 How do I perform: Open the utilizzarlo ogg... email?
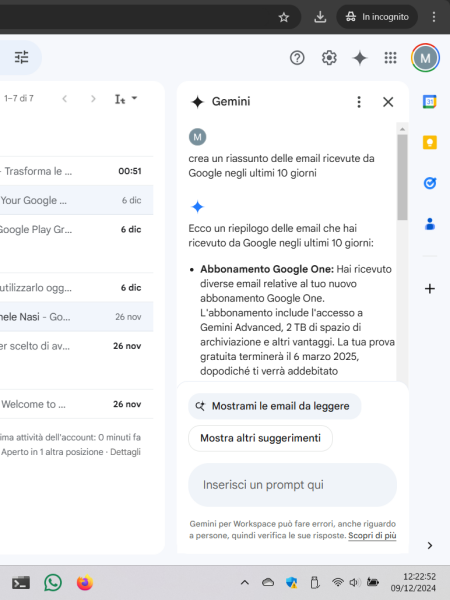[x=77, y=287]
